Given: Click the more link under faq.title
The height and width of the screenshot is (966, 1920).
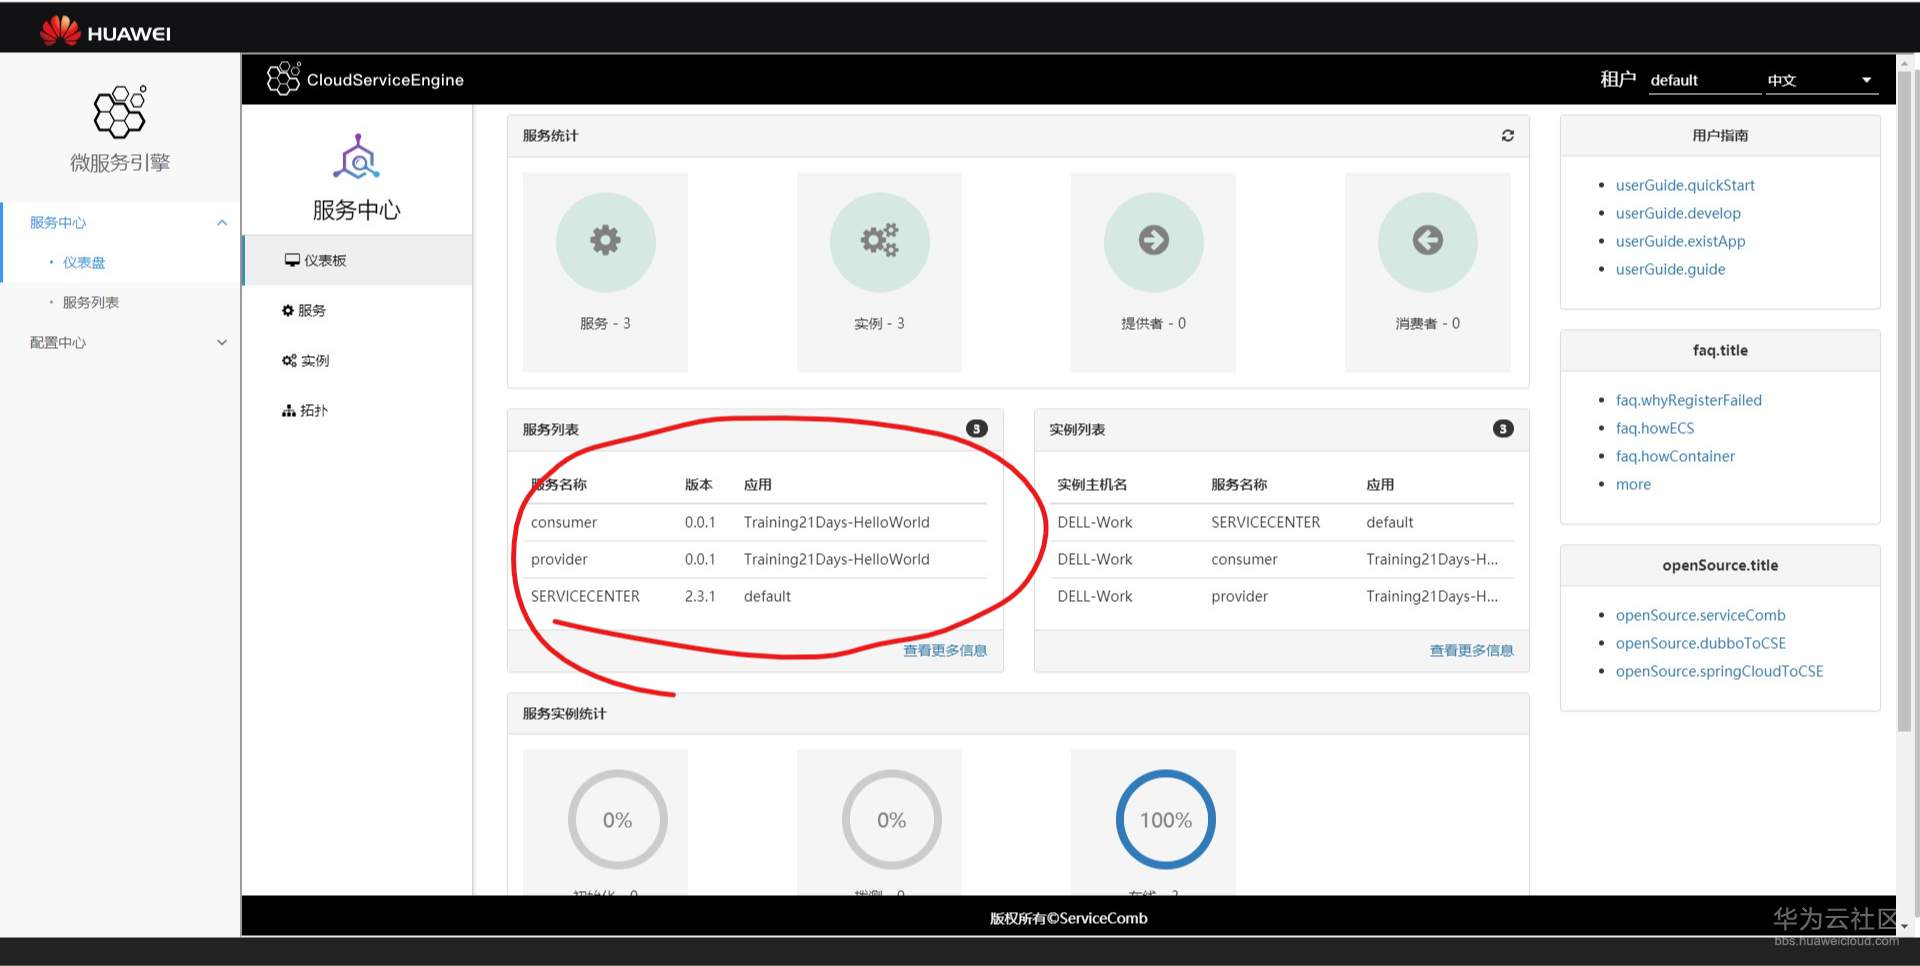Looking at the screenshot, I should click(x=1633, y=484).
